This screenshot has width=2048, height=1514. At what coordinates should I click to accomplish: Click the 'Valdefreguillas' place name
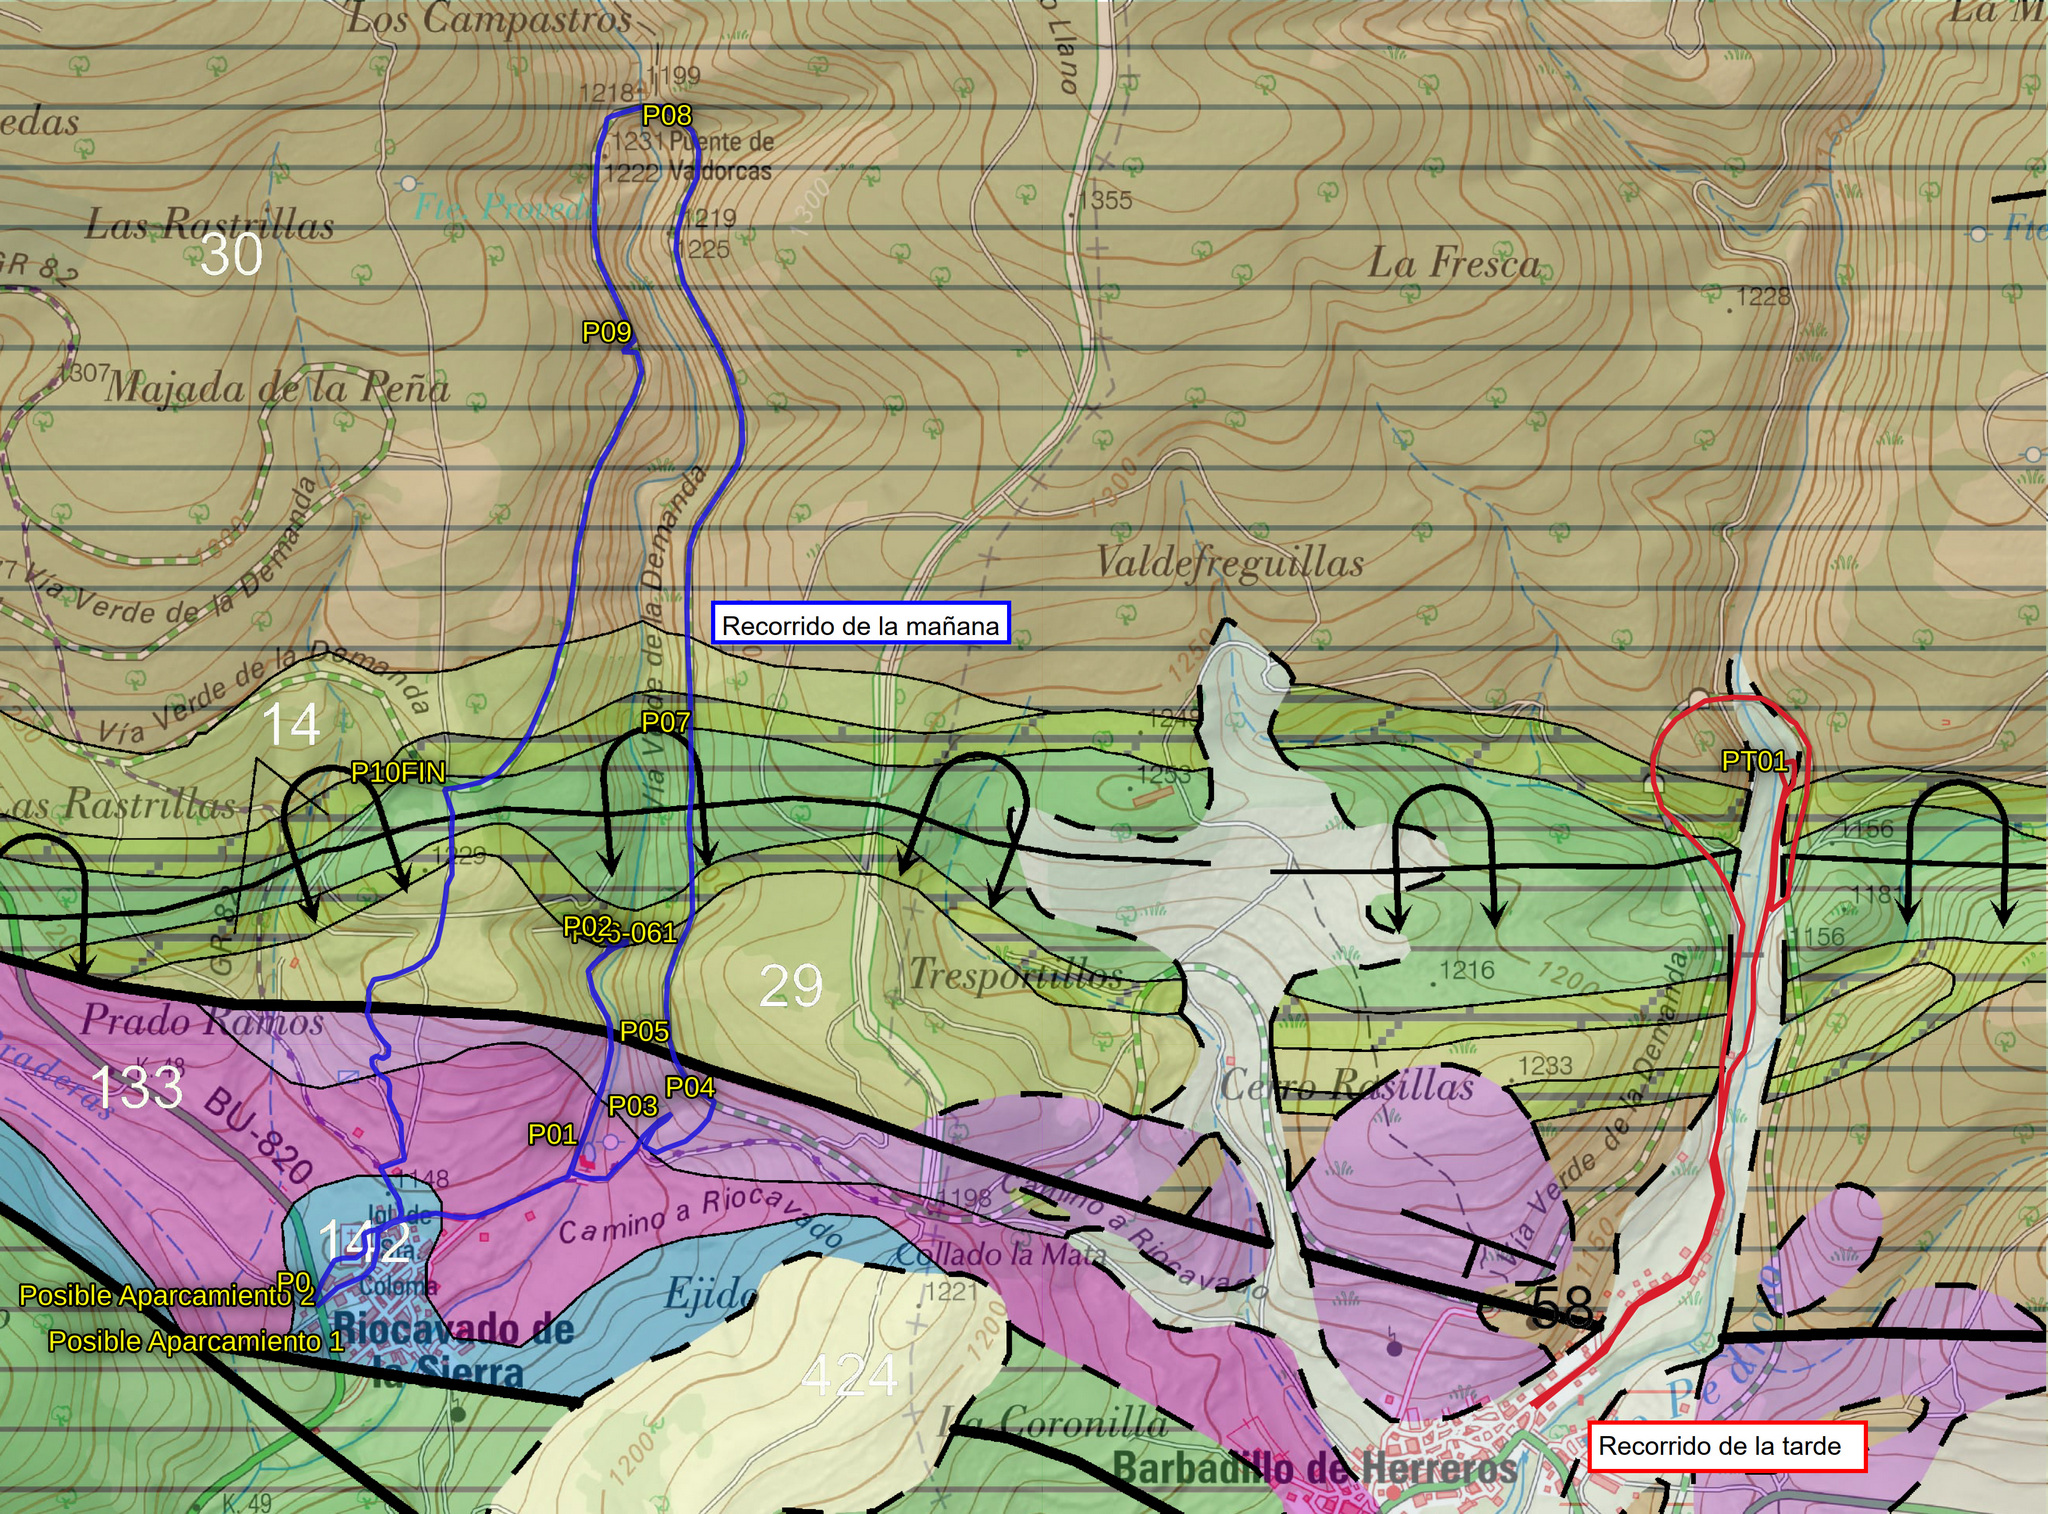pos(1230,562)
